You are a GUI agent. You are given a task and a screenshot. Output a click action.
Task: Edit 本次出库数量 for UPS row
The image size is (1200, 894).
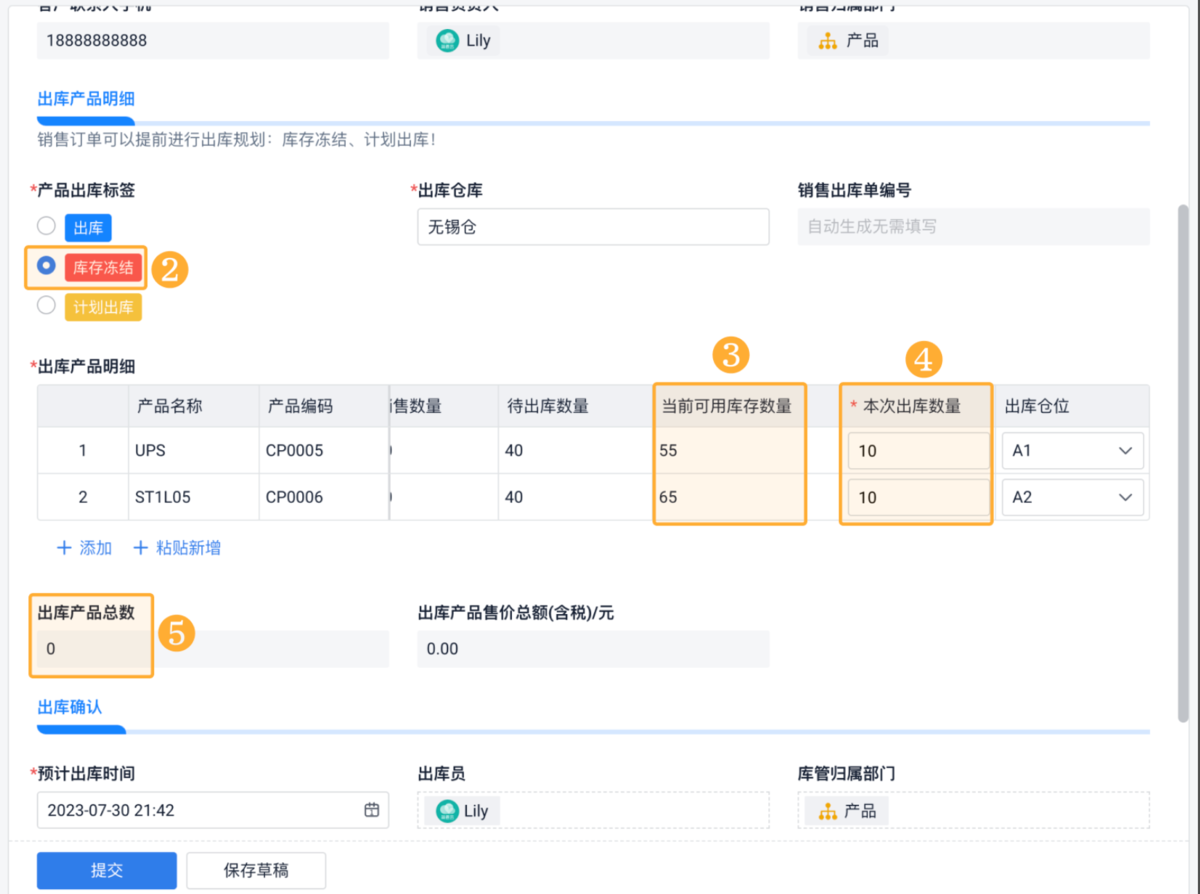919,451
